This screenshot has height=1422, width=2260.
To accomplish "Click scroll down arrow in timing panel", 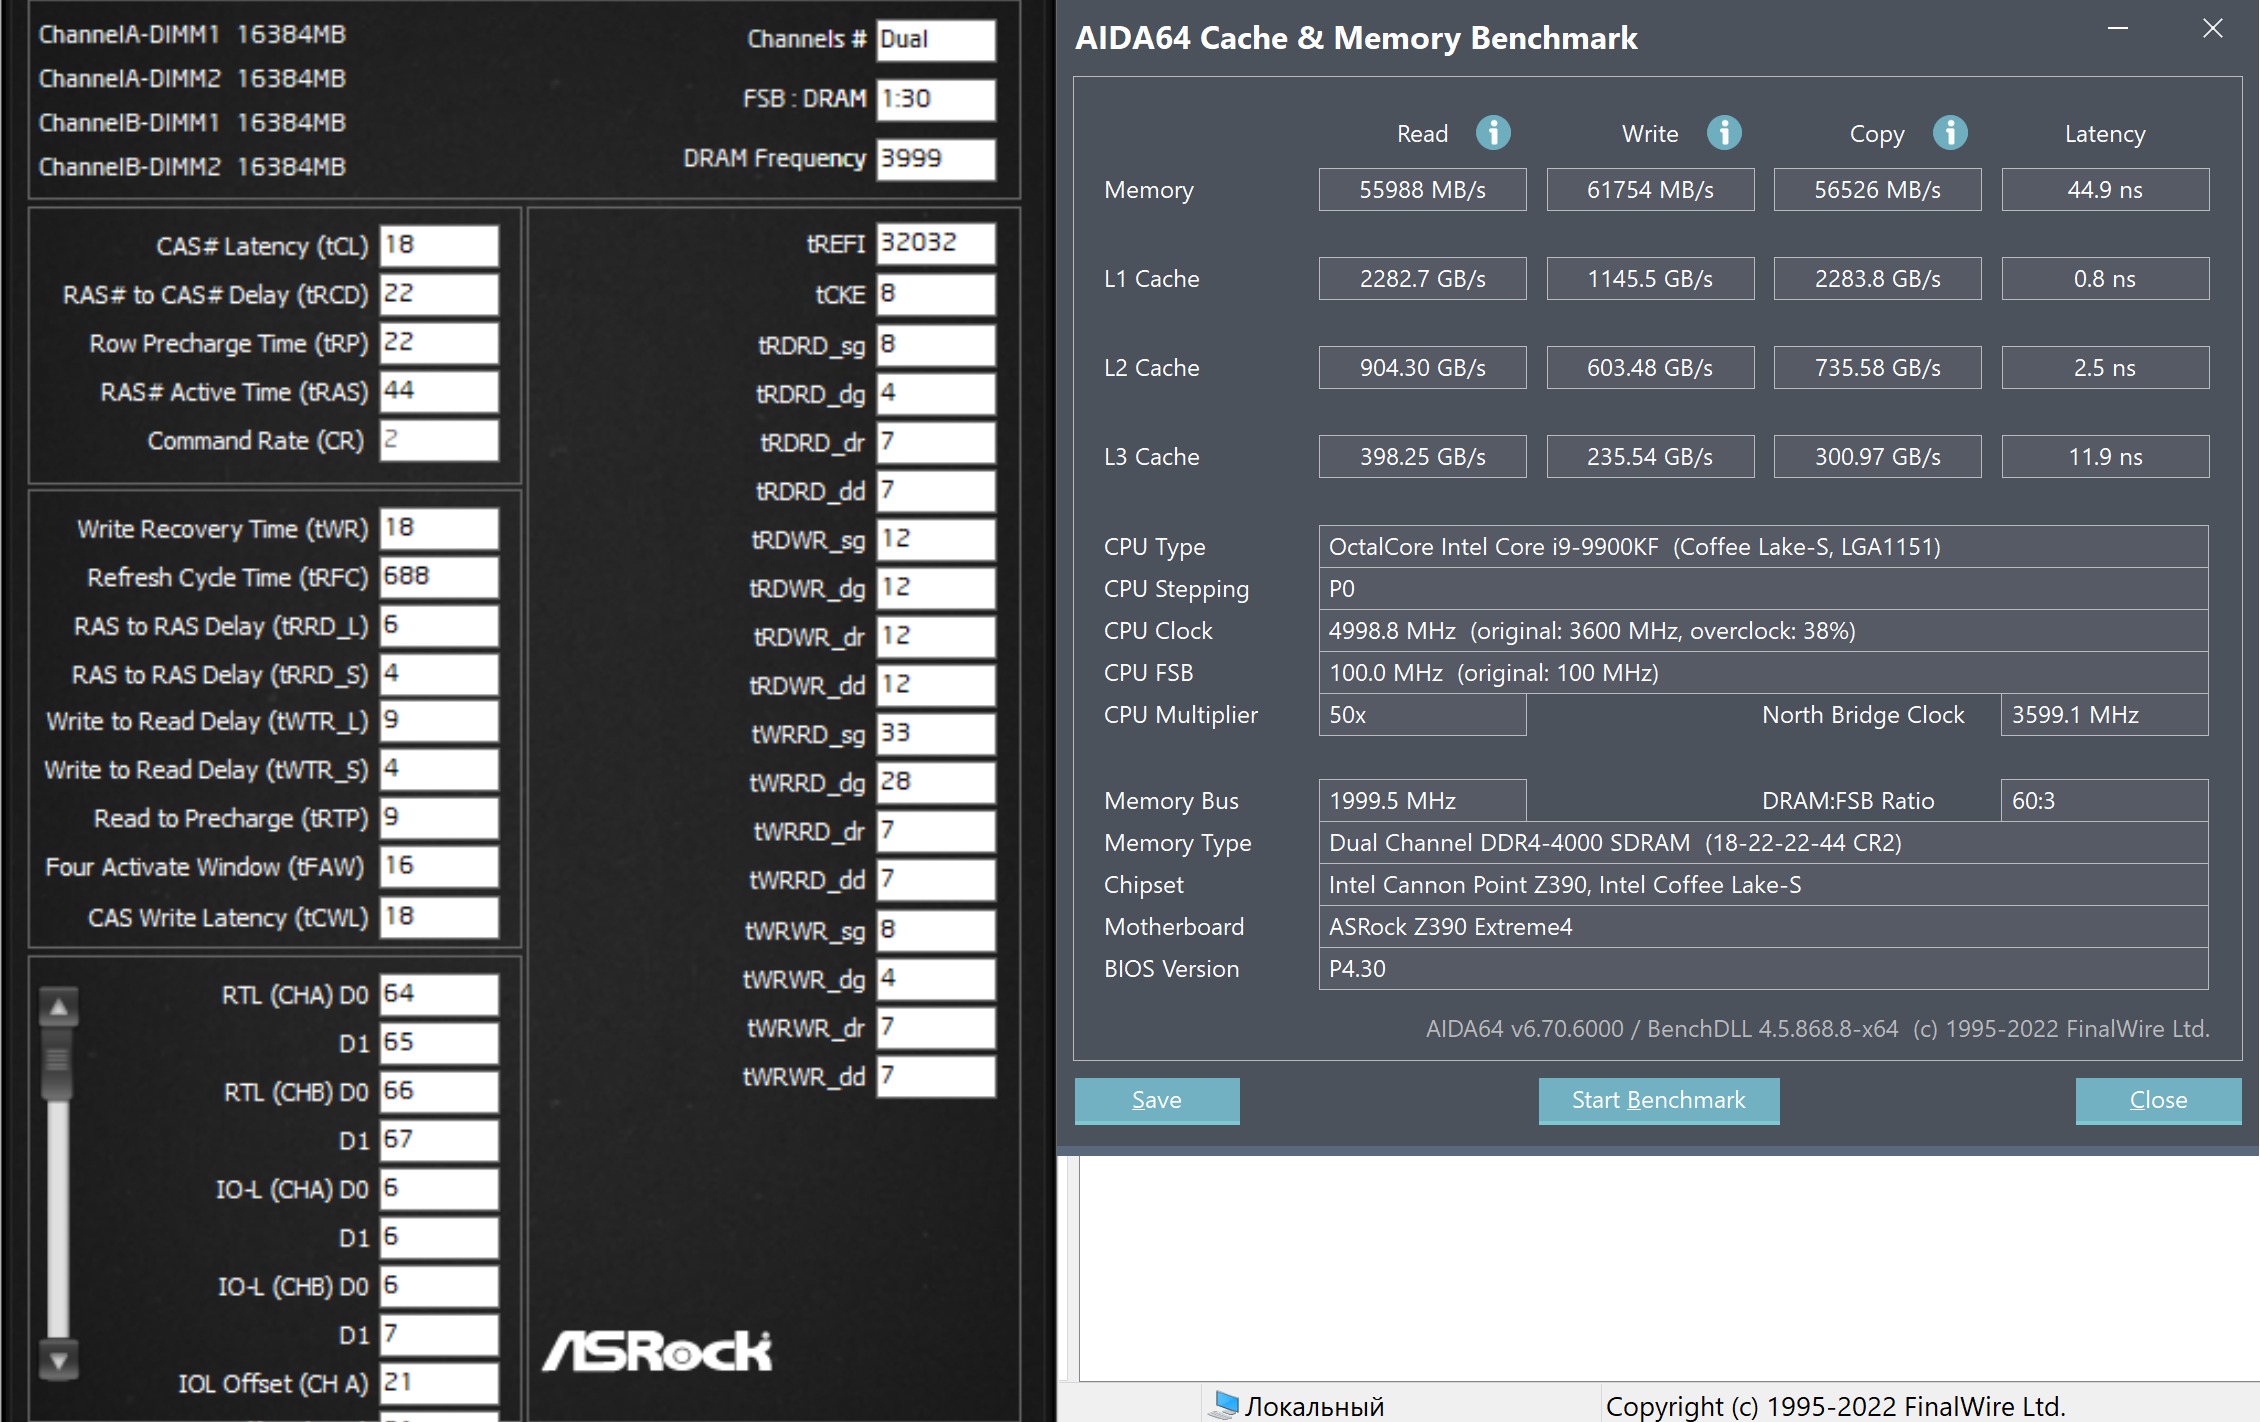I will pos(59,1360).
